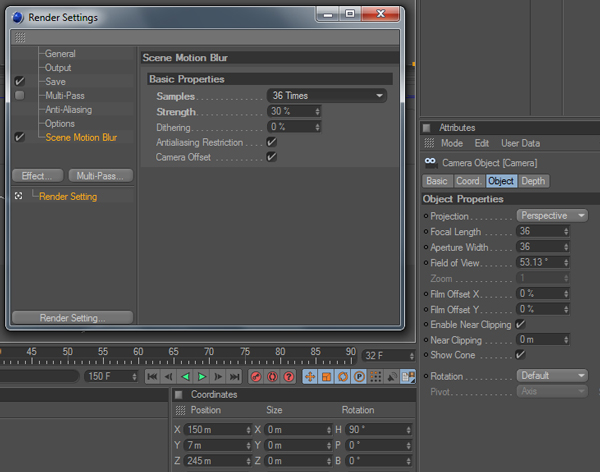Open the Projection dropdown set to Perspective
600x472 pixels.
pos(552,215)
